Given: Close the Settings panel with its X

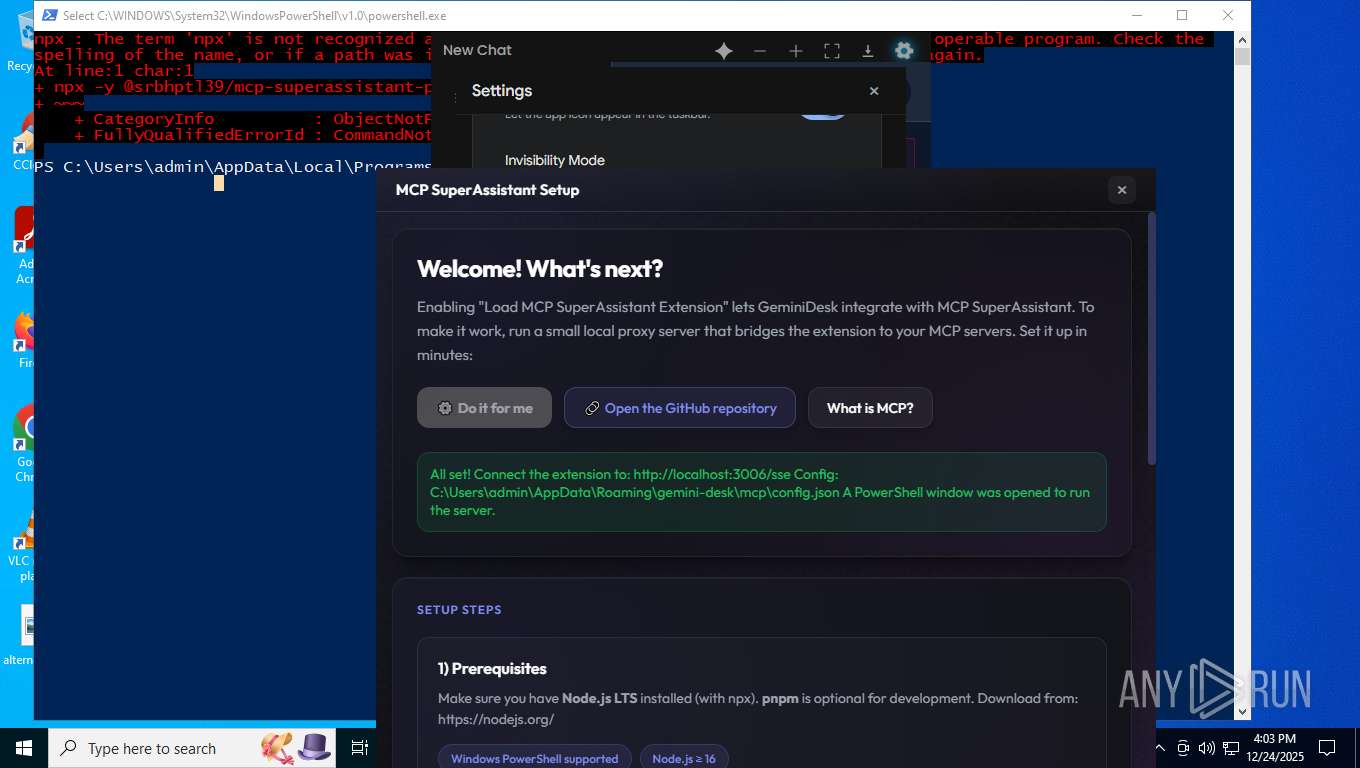Looking at the screenshot, I should (874, 91).
